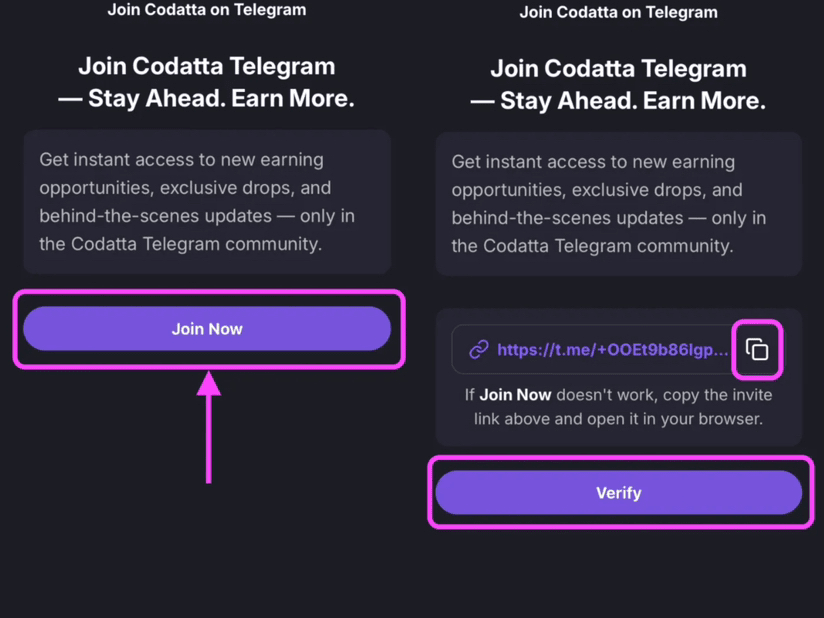
Task: Click the page title above the Join Now panel
Action: pyautogui.click(x=207, y=9)
